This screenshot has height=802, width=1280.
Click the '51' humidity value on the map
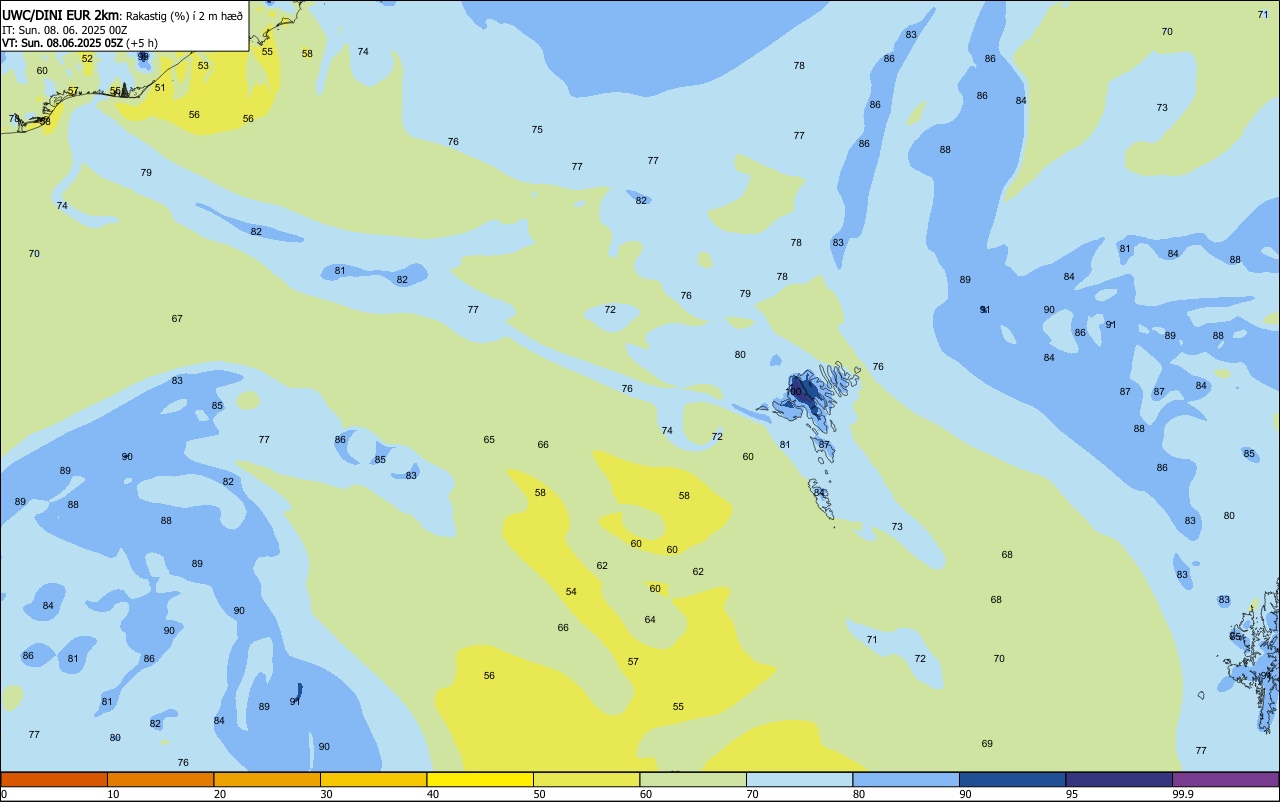pos(160,88)
